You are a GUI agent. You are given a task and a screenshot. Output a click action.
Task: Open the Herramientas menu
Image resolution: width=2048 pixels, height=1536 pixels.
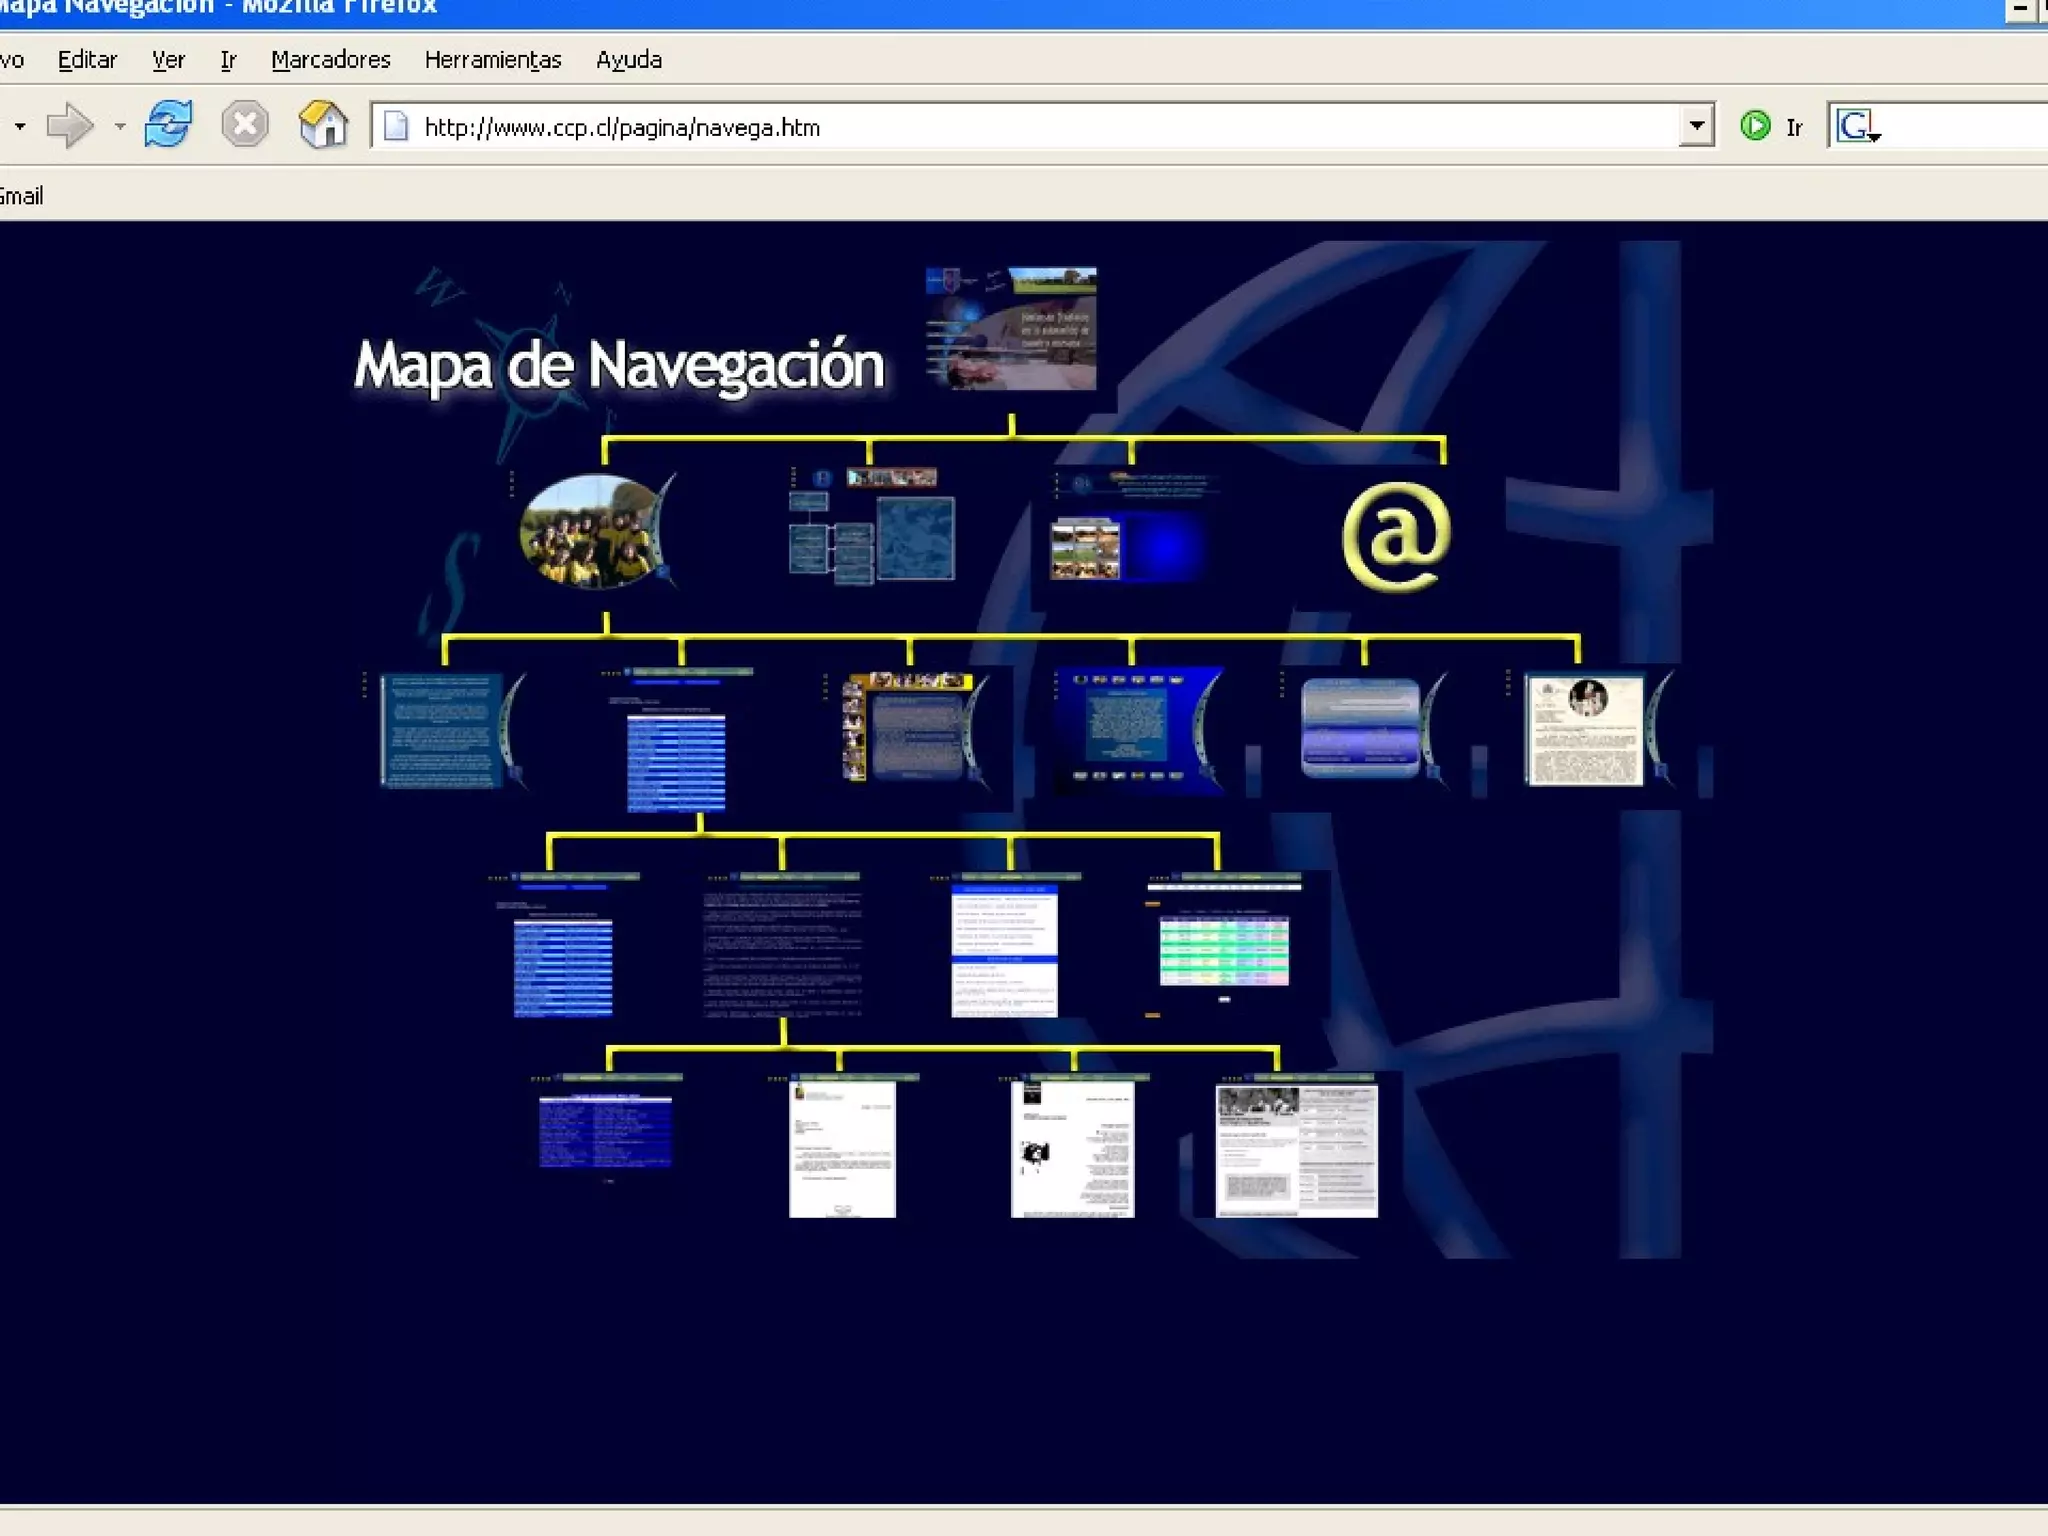[x=492, y=60]
